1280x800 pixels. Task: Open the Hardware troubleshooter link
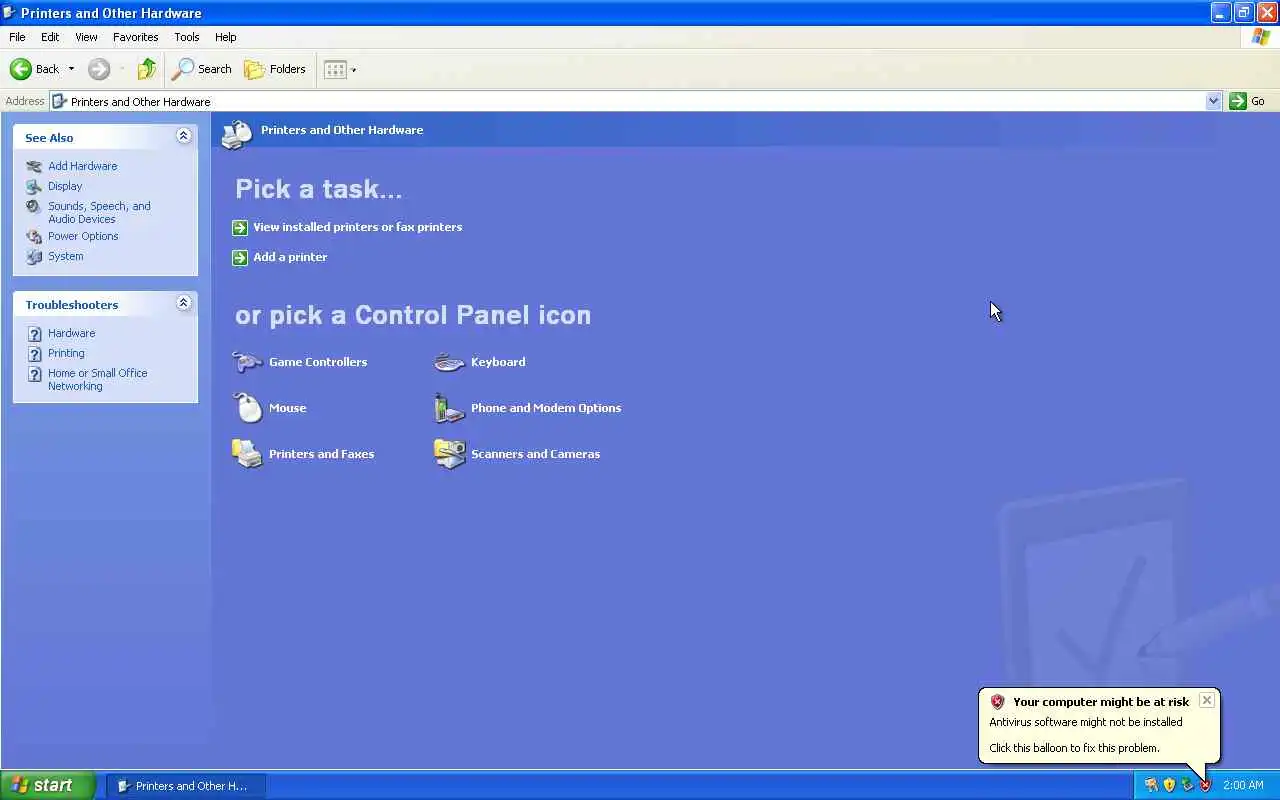[72, 333]
